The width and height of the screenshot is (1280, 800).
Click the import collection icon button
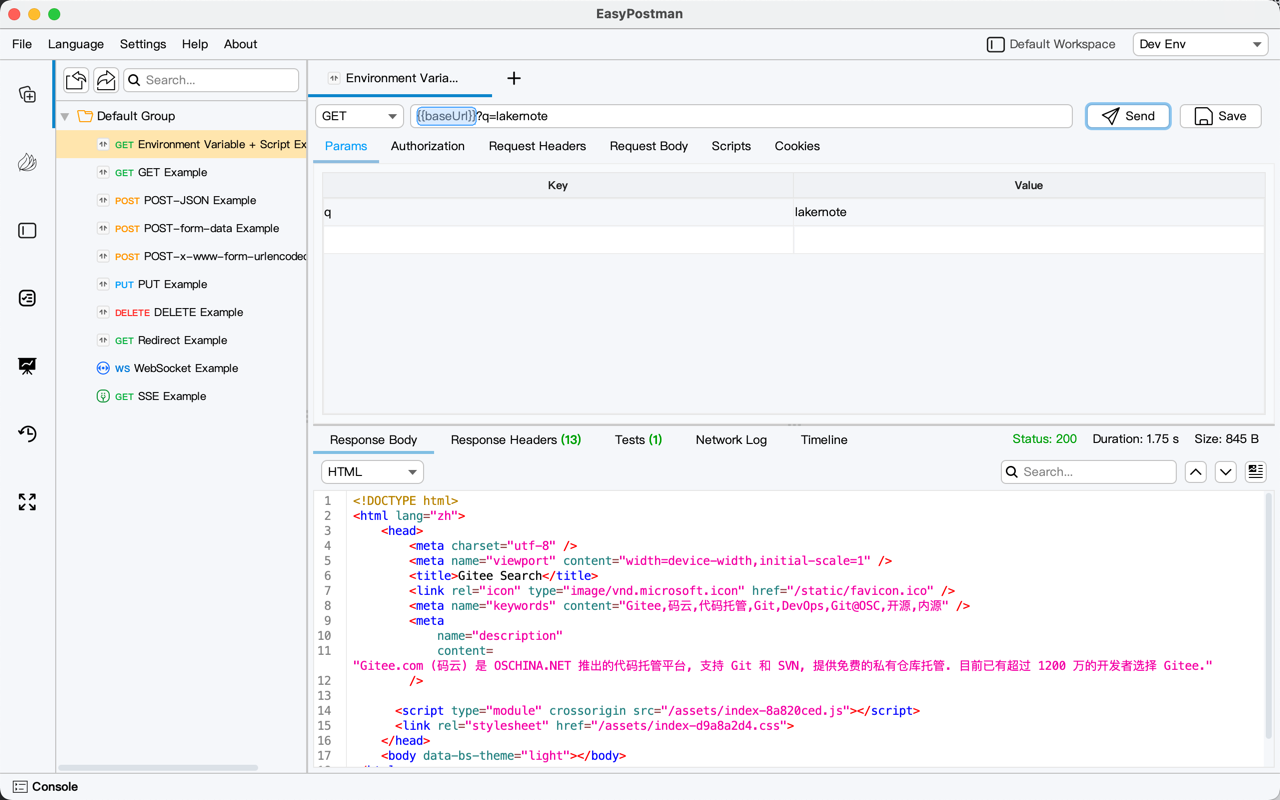[76, 80]
